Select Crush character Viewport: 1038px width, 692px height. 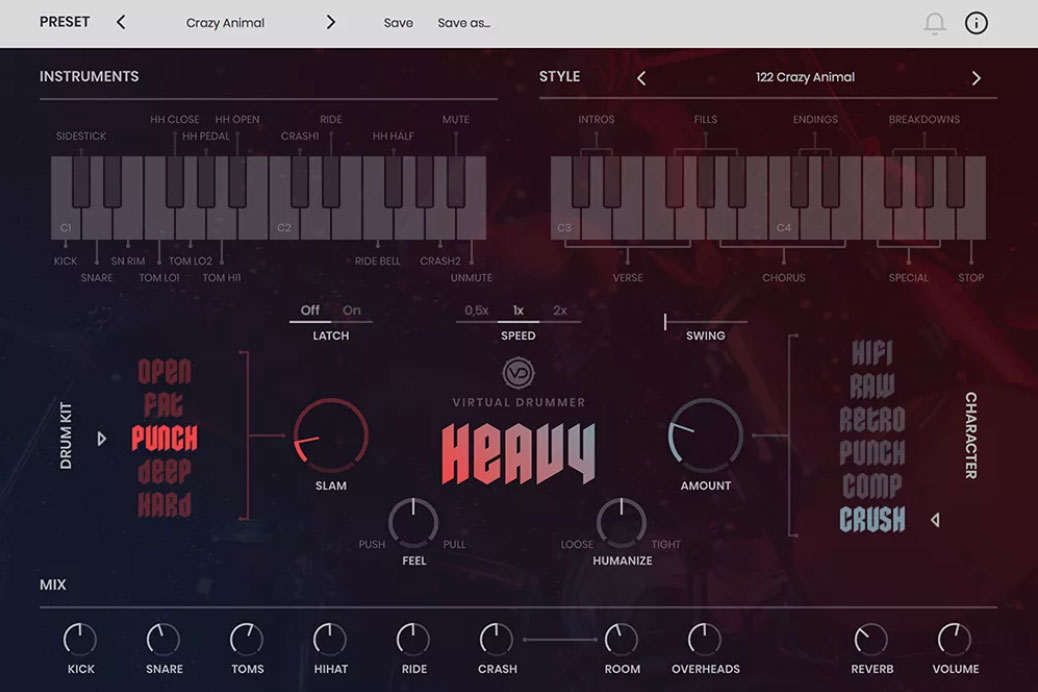click(873, 520)
